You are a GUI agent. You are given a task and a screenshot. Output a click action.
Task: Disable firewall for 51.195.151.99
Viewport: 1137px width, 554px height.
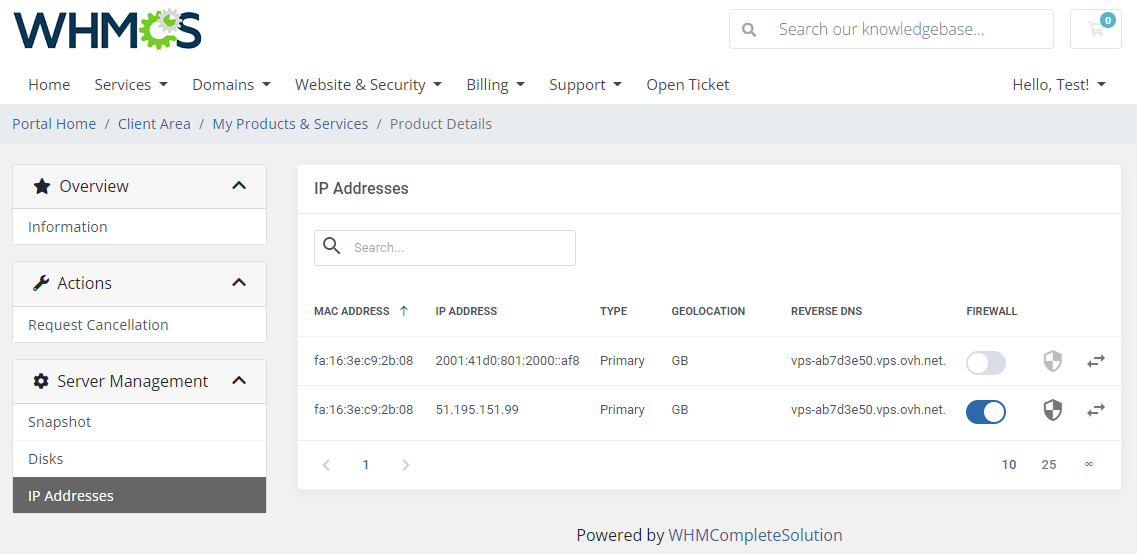point(985,411)
